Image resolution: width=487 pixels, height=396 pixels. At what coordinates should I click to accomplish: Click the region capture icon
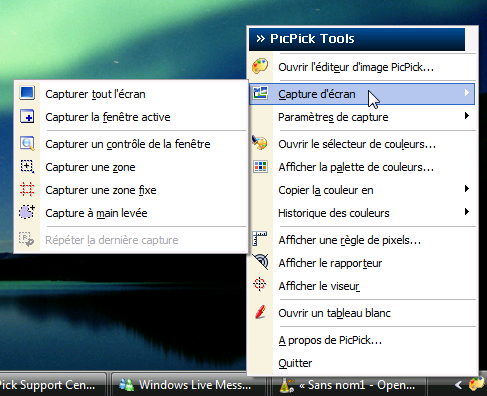click(27, 167)
